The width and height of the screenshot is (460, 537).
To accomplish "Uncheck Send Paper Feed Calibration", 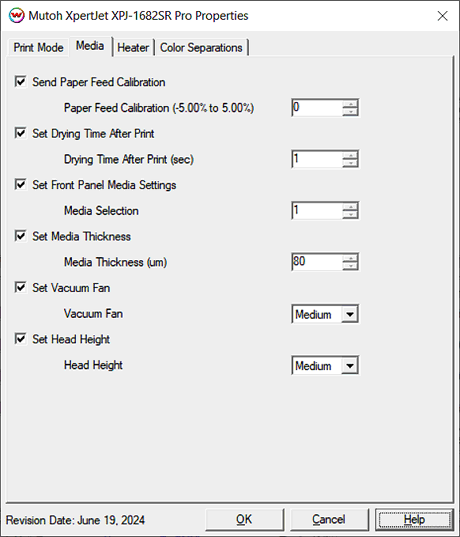I will (x=21, y=82).
